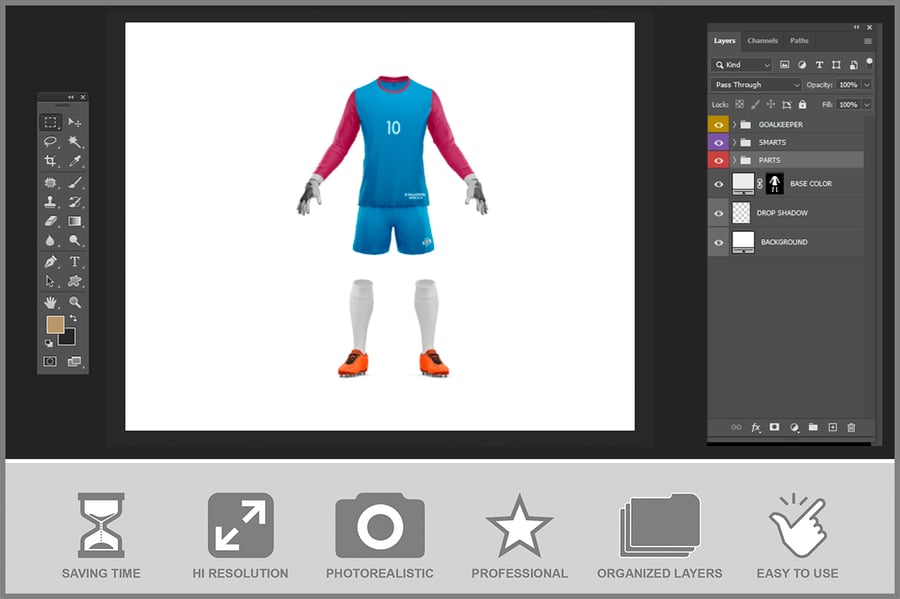The image size is (900, 599).
Task: Click the foreground color swatch
Action: (x=54, y=325)
